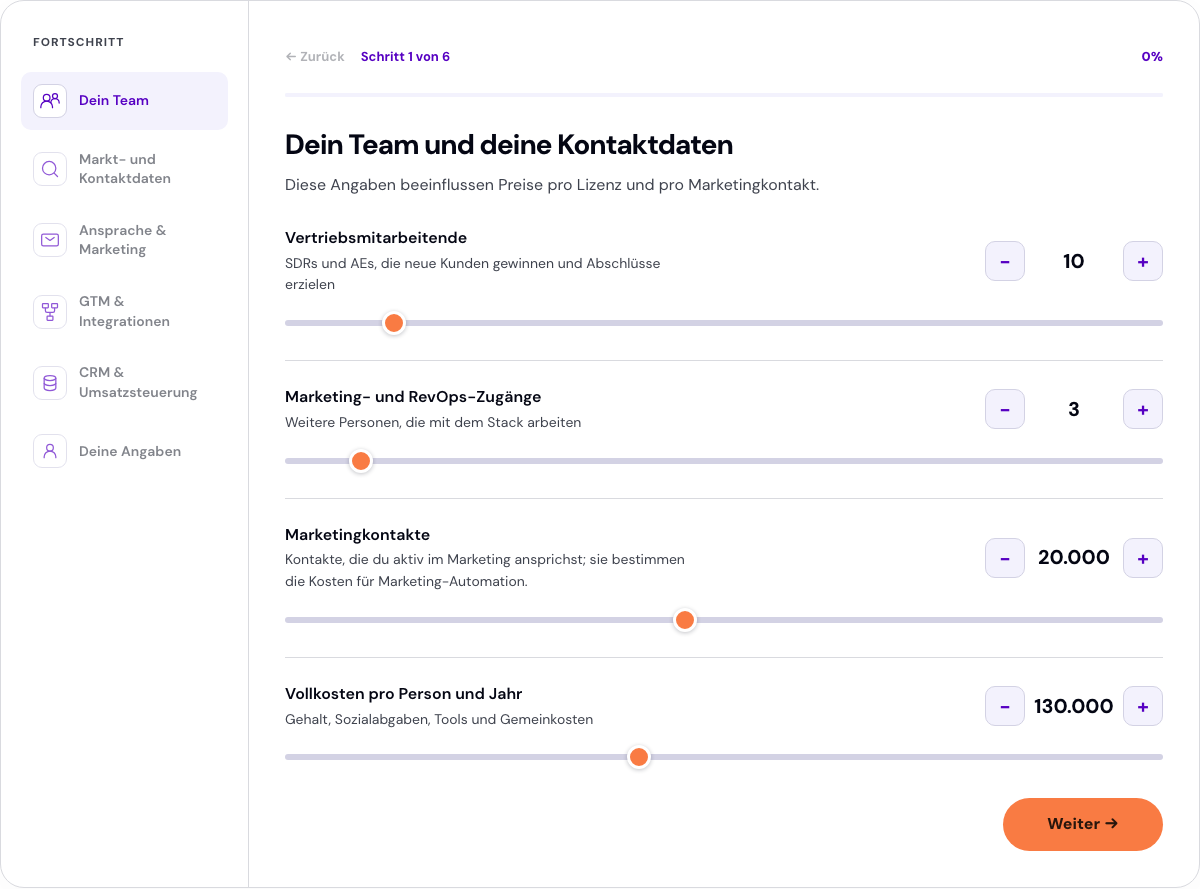Open GTM & Integrationen section
Screen dimensions: 1200x889
click(124, 311)
